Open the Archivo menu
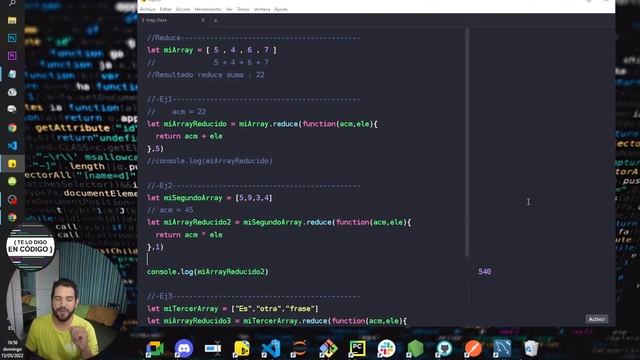Image resolution: width=640 pixels, height=360 pixels. [148, 9]
